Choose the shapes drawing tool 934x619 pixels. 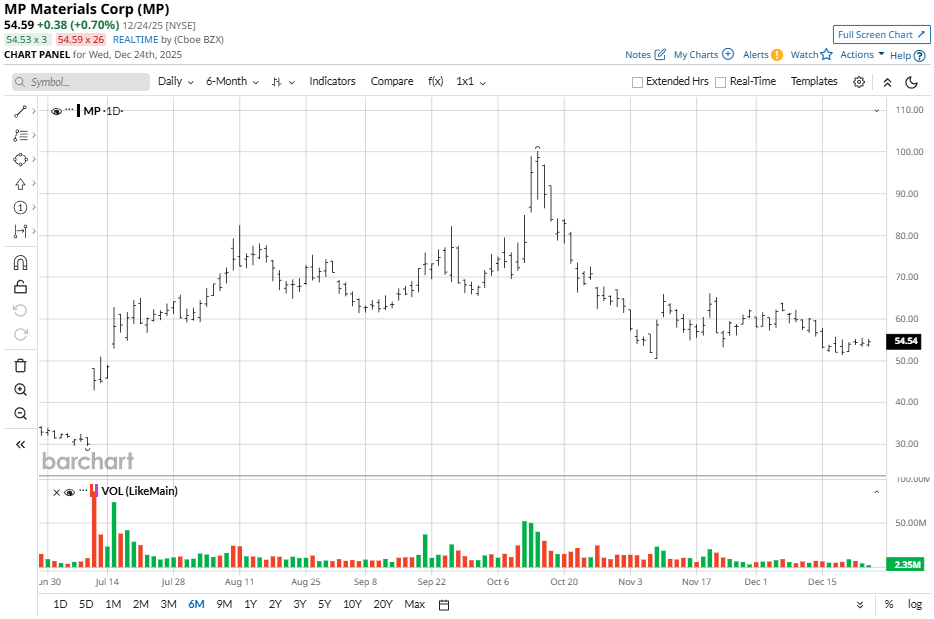click(x=20, y=160)
